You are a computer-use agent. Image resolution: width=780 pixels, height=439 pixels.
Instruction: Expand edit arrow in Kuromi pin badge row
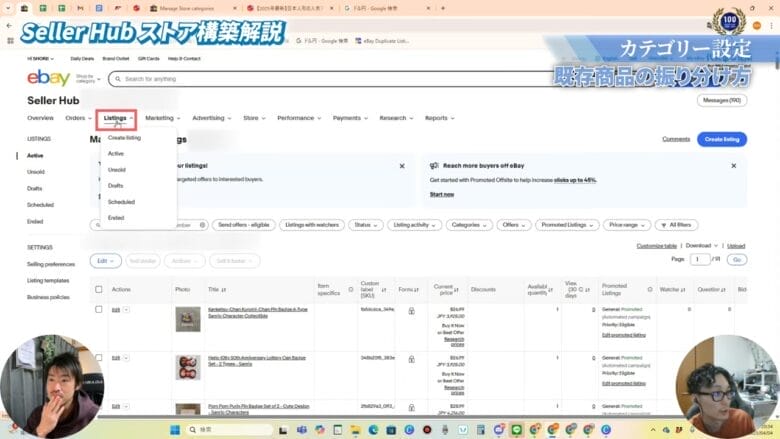pos(126,310)
